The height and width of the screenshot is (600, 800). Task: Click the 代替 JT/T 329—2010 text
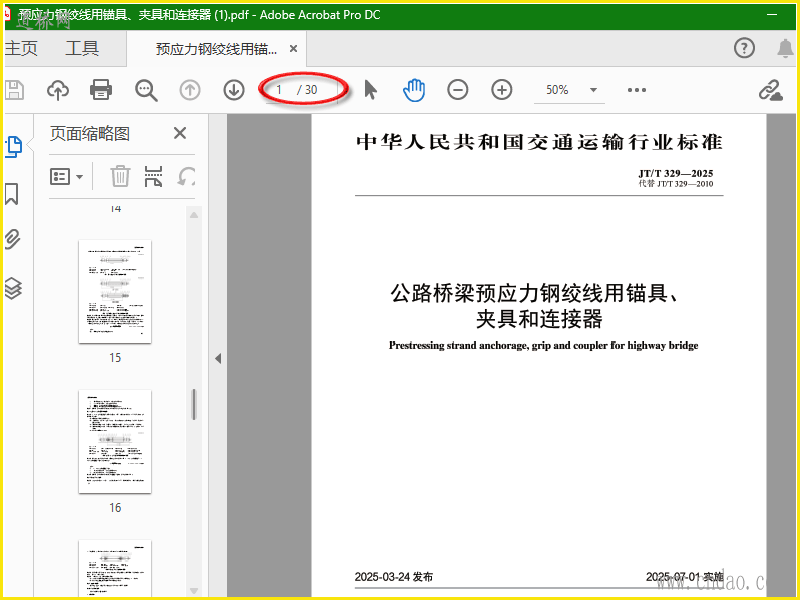pyautogui.click(x=676, y=184)
